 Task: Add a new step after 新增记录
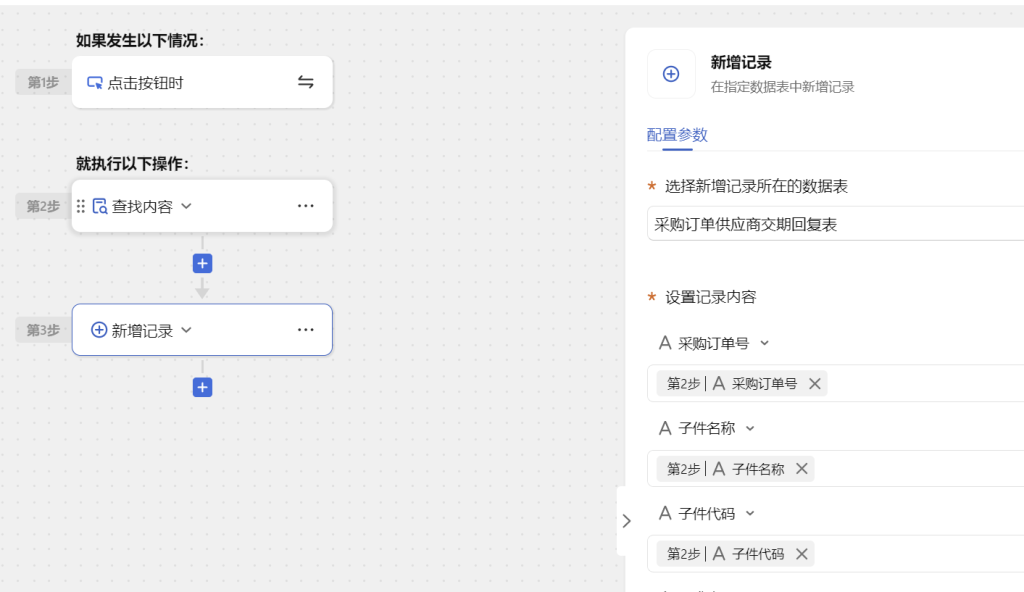click(x=202, y=387)
